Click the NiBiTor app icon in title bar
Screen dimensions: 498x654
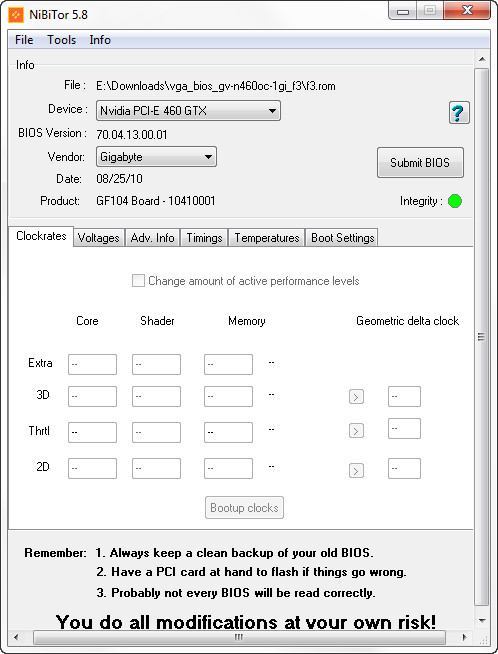(16, 15)
